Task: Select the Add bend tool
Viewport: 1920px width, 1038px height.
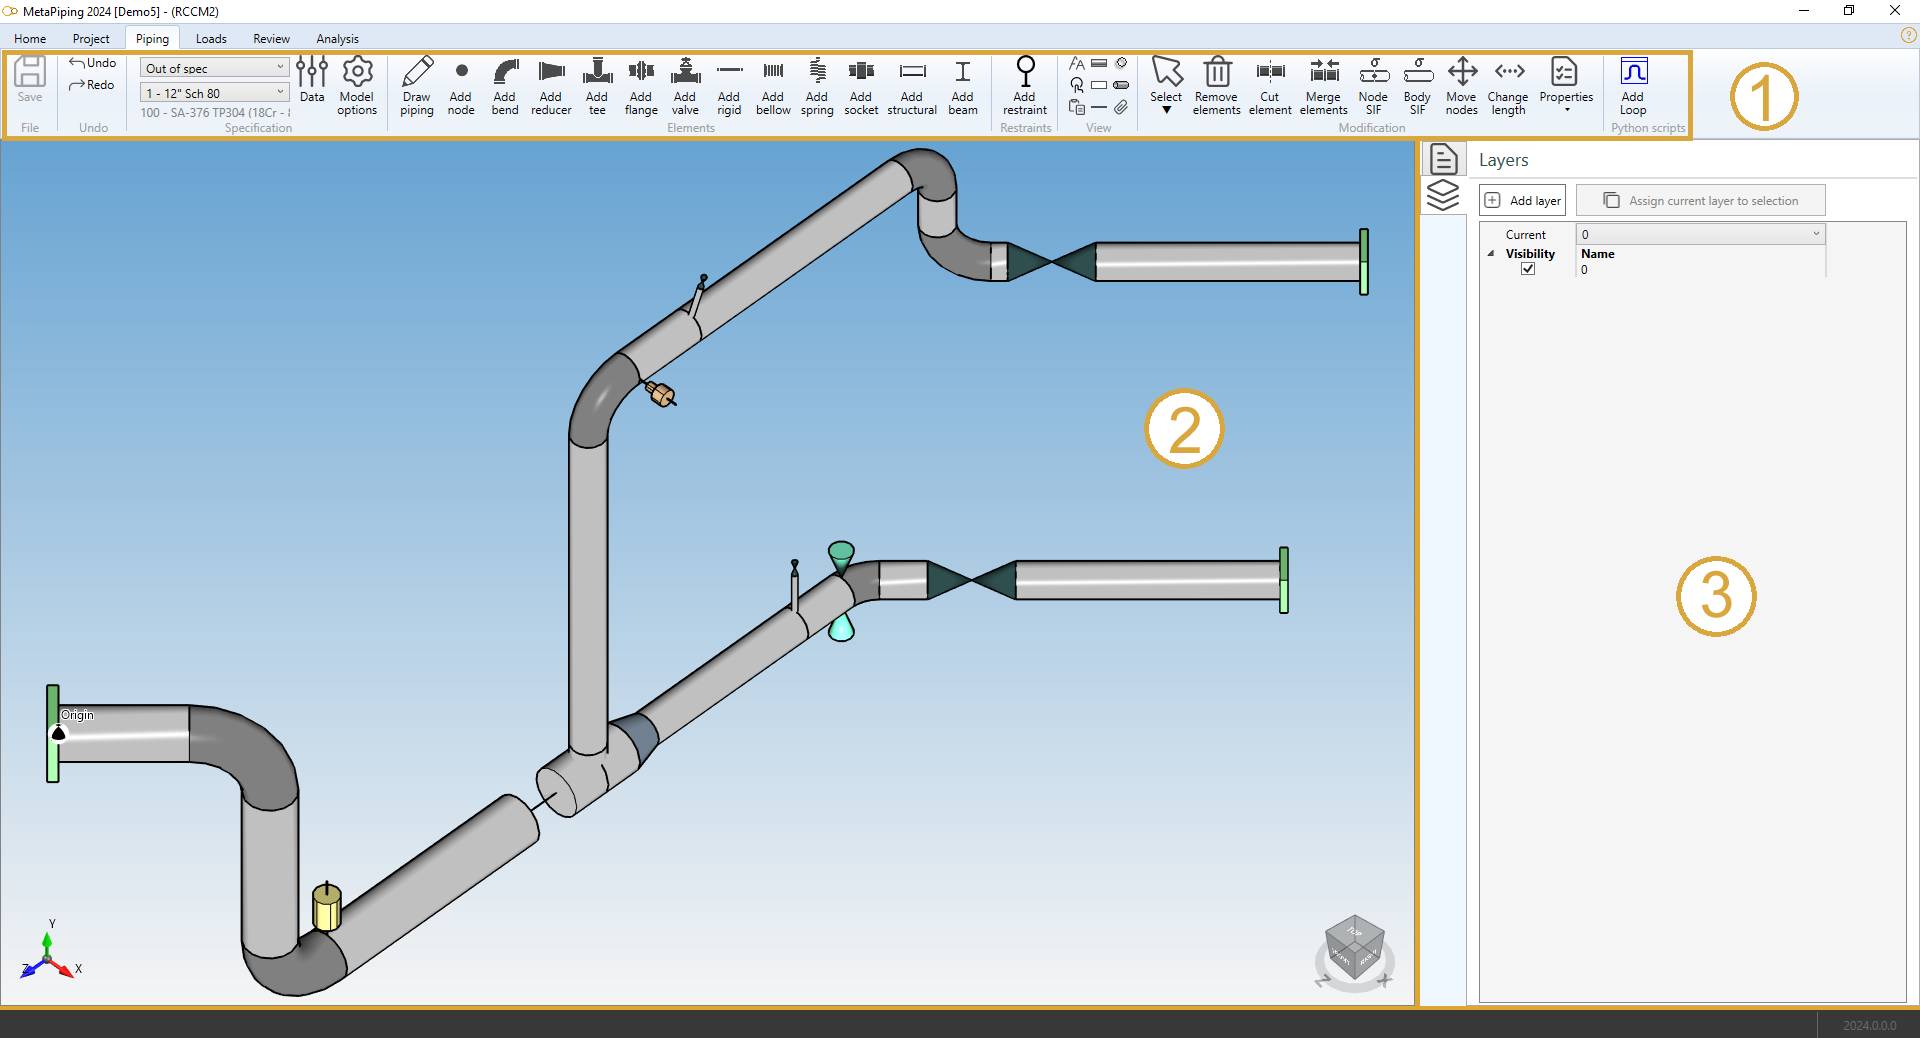Action: click(505, 86)
